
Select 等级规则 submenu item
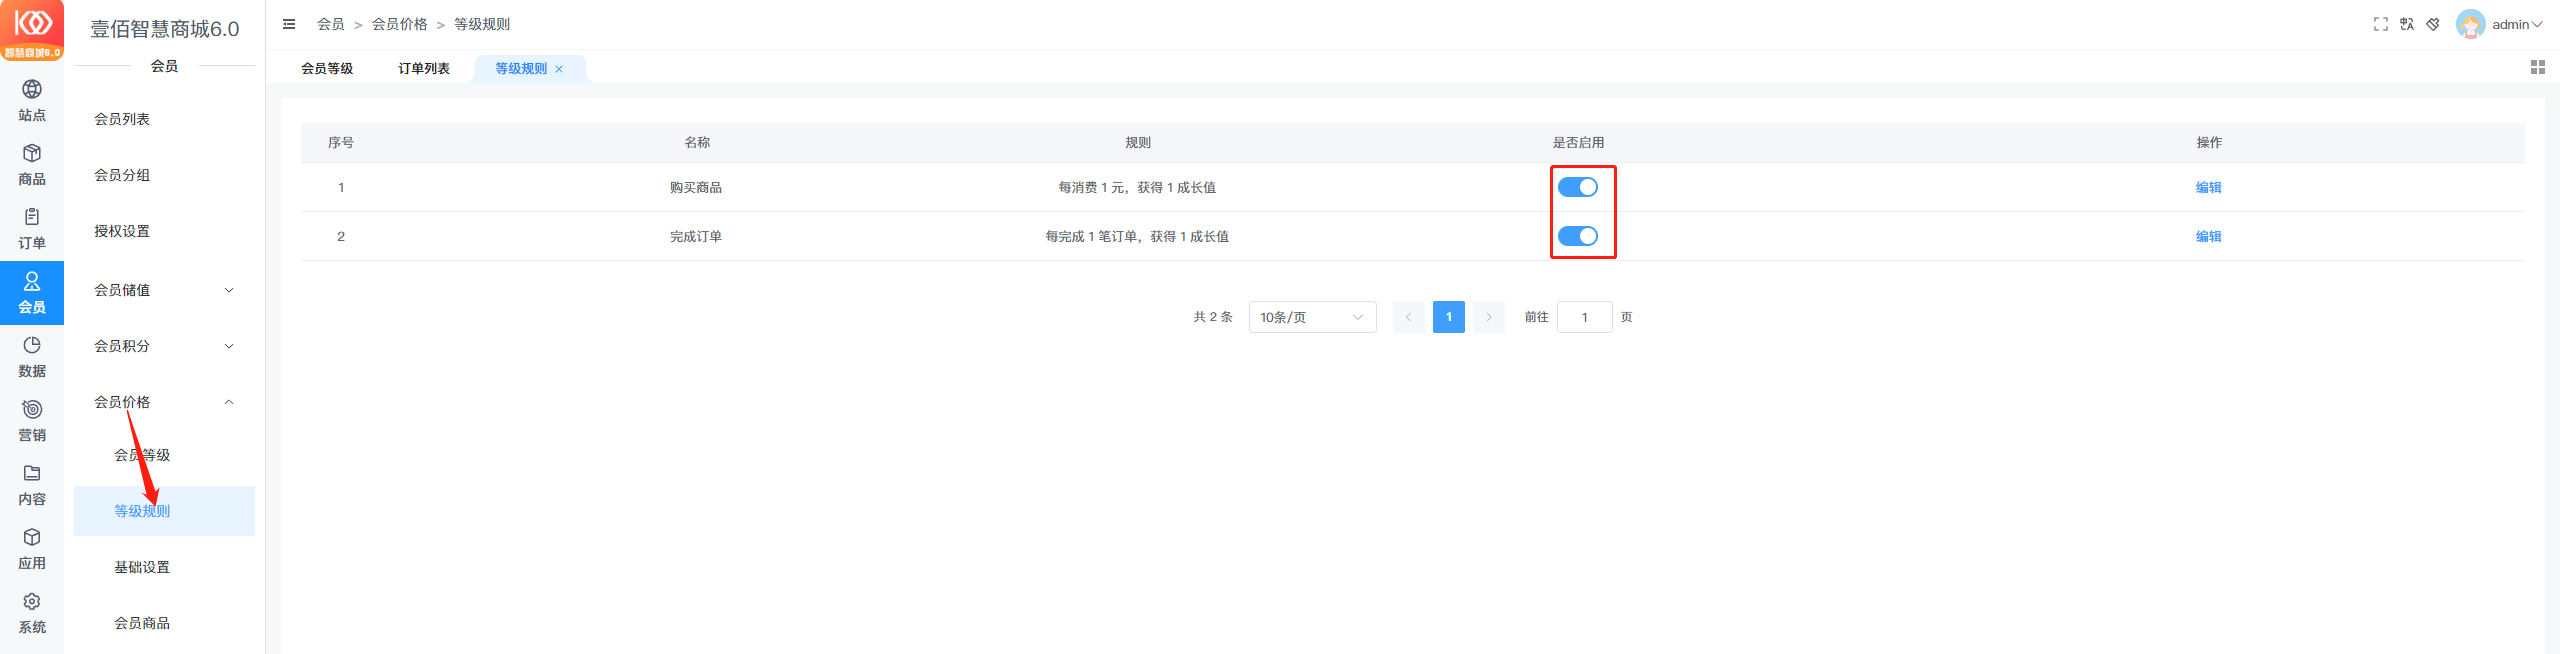coord(164,511)
